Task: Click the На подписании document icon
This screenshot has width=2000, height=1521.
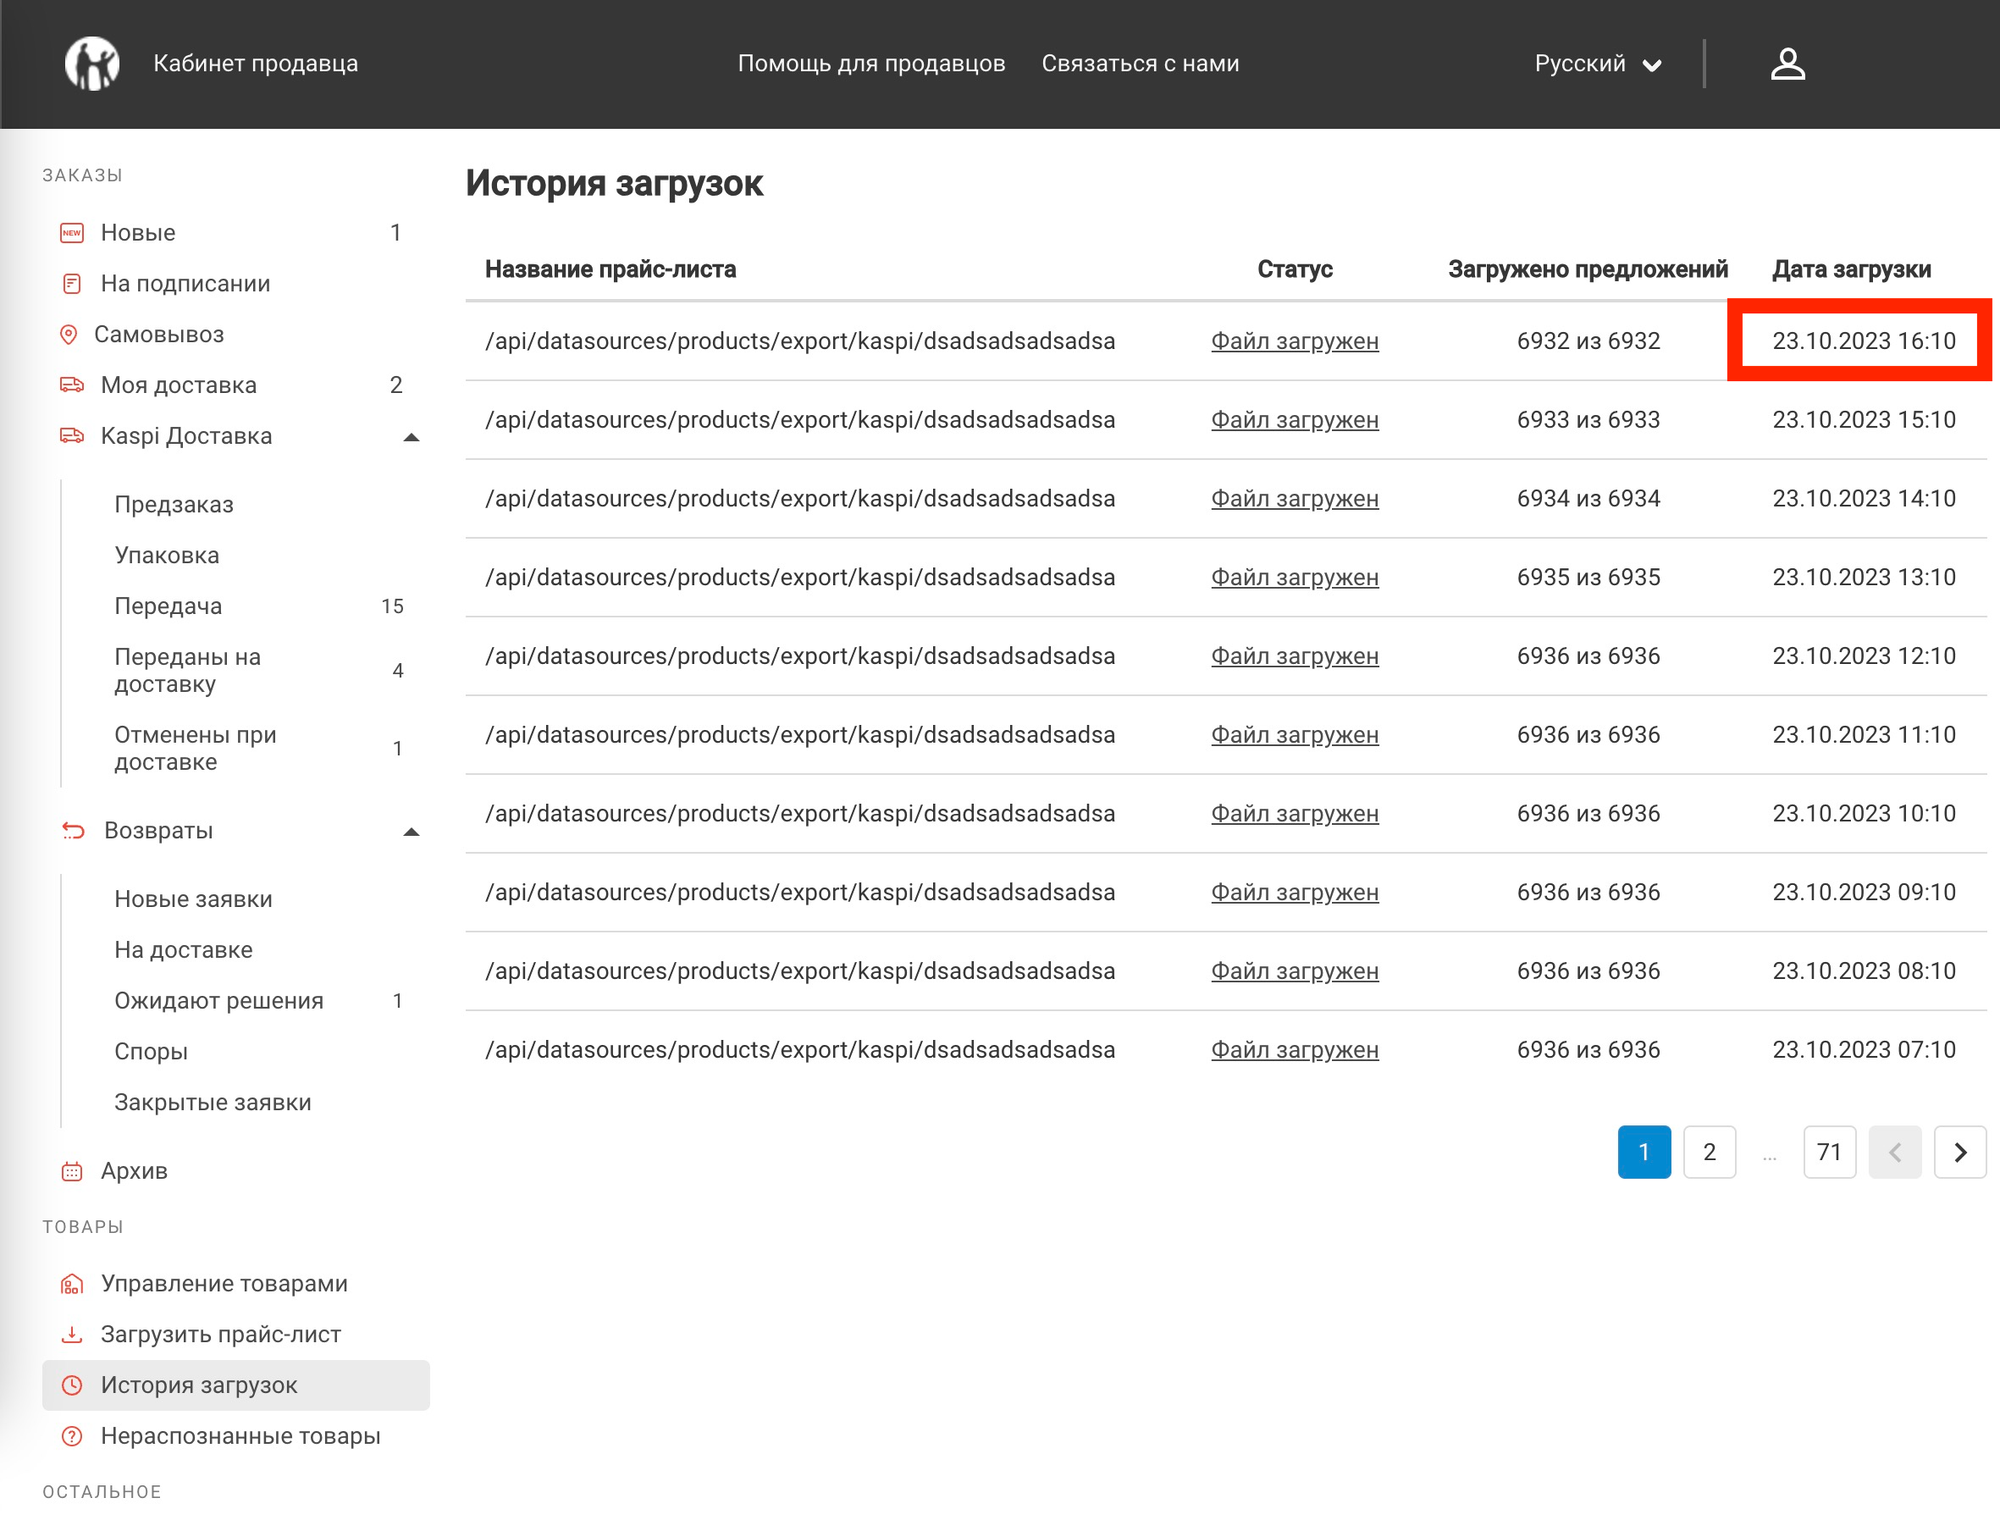Action: 72,284
